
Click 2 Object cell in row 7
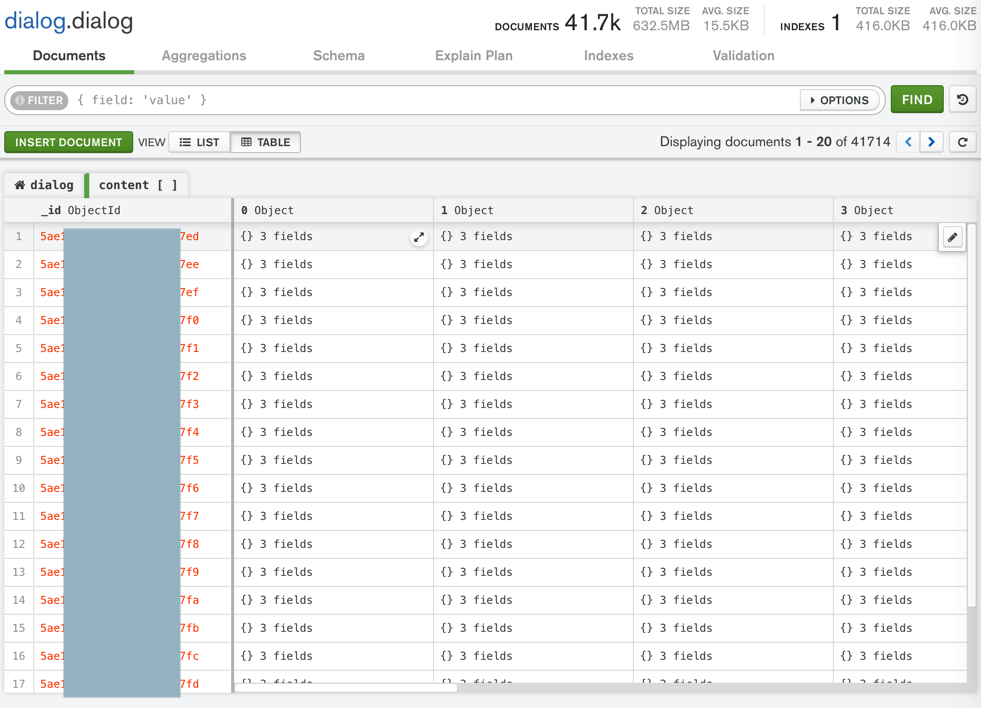[x=733, y=404]
